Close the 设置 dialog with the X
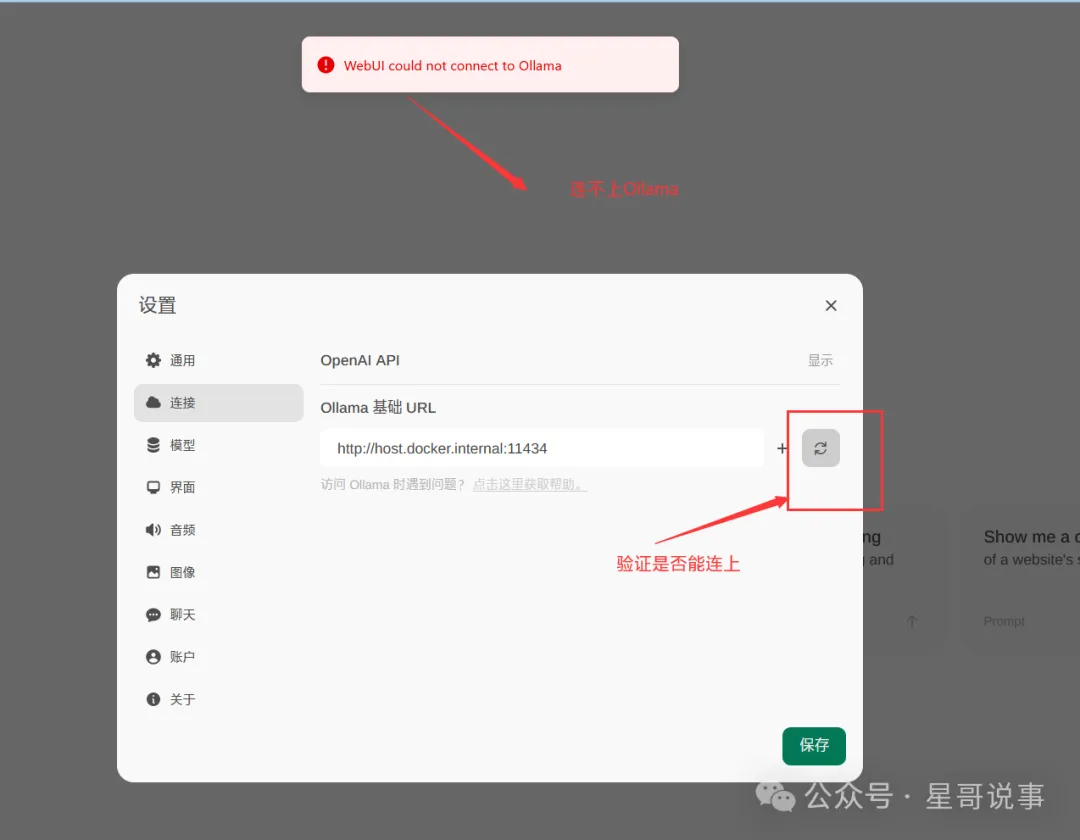This screenshot has height=840, width=1080. [830, 306]
